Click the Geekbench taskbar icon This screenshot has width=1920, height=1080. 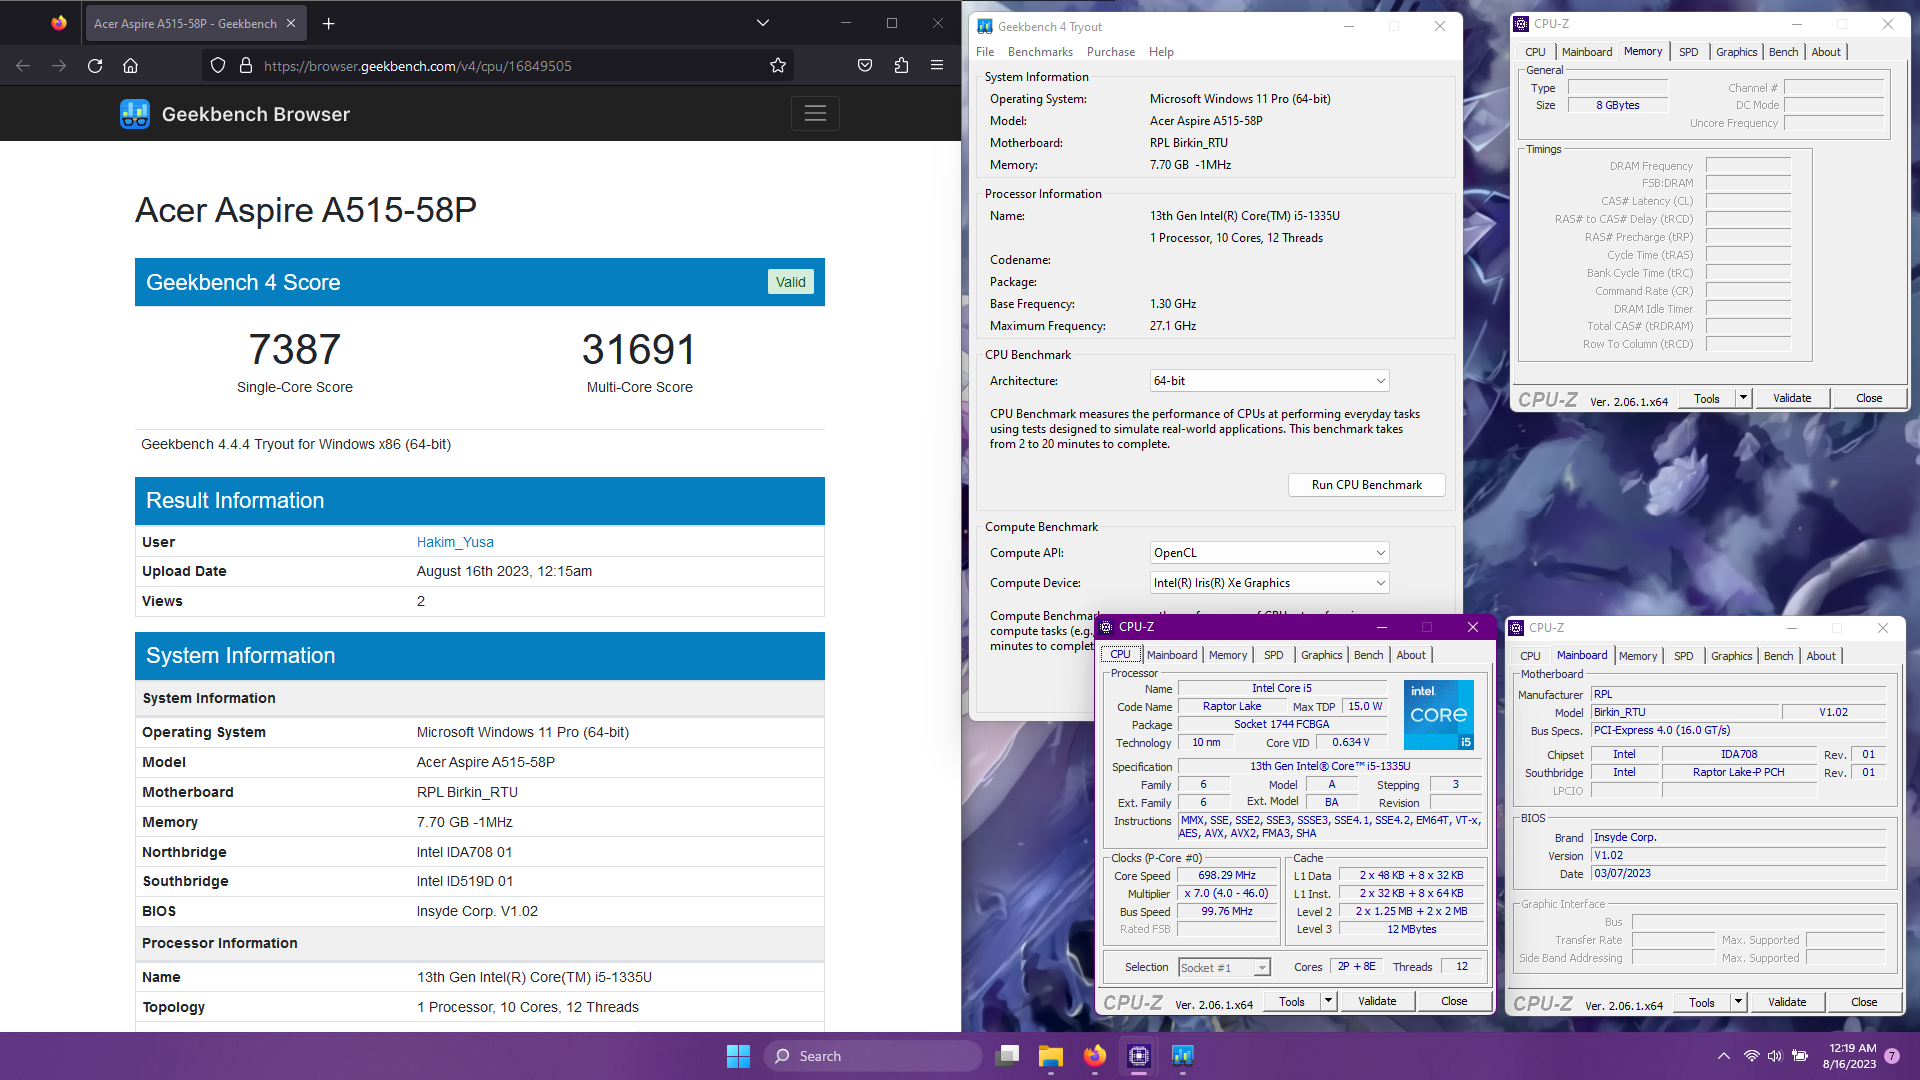pyautogui.click(x=1183, y=1056)
